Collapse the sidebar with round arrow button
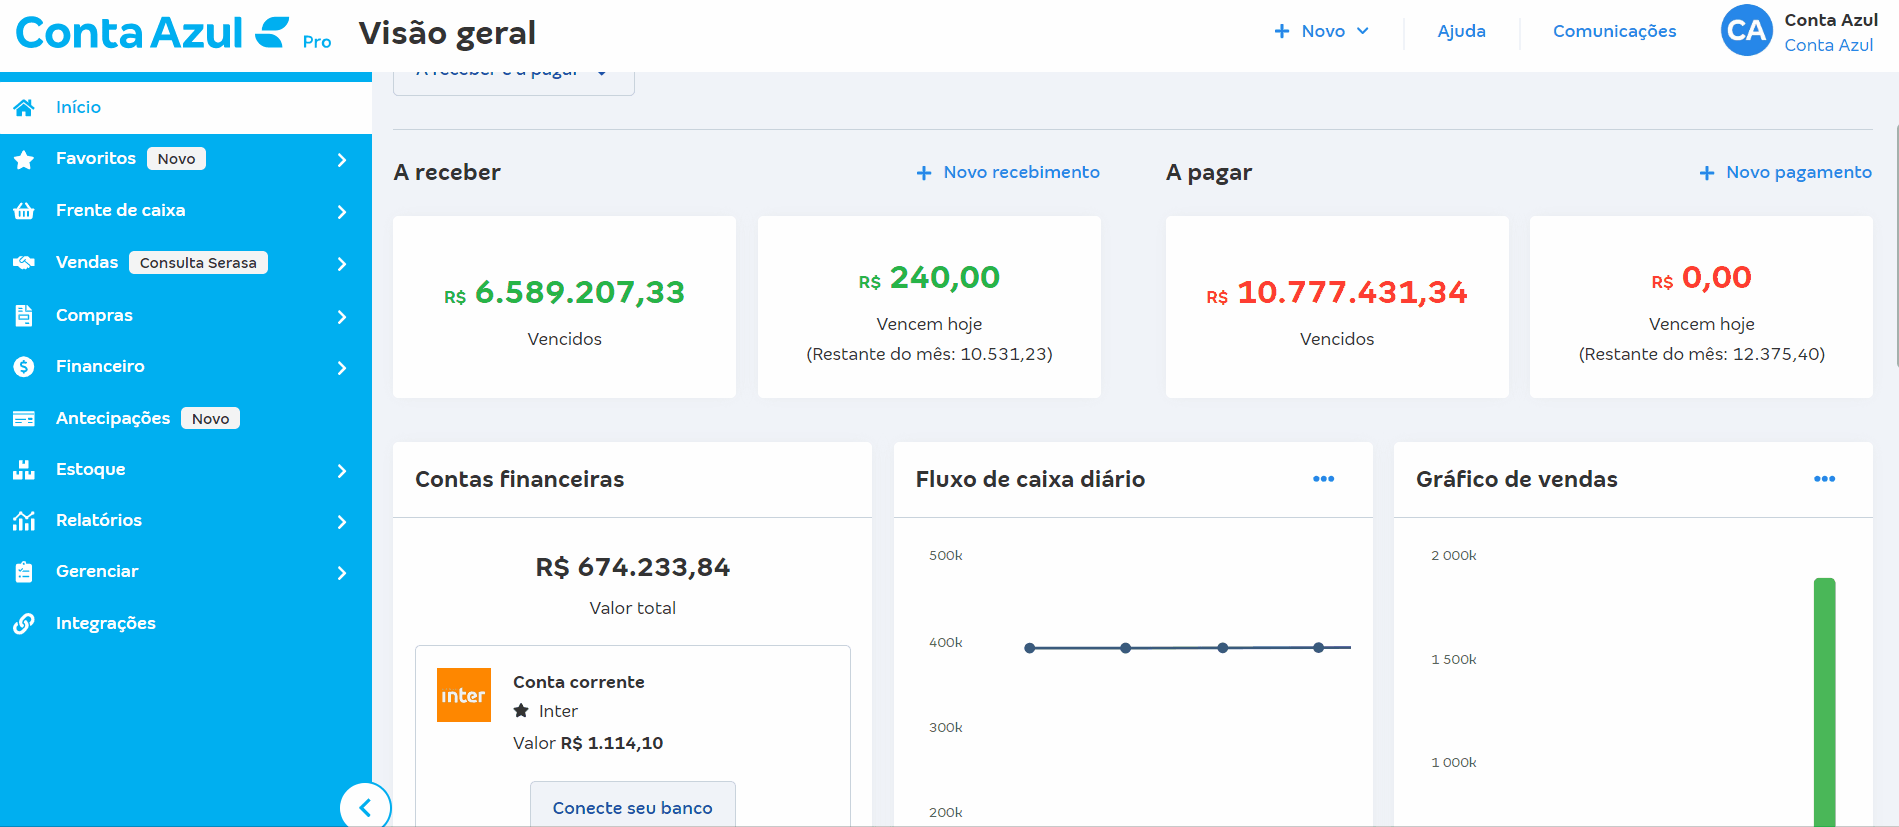1899x827 pixels. point(365,807)
